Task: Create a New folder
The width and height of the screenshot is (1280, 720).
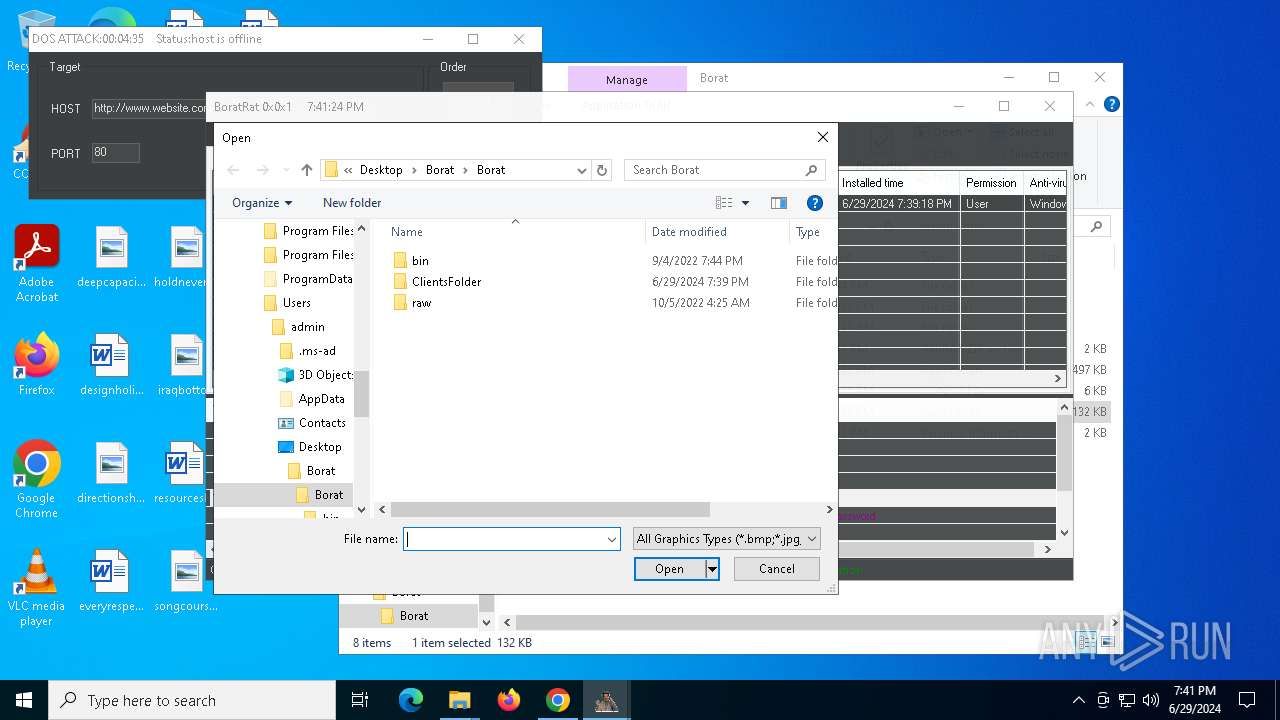Action: click(x=352, y=203)
